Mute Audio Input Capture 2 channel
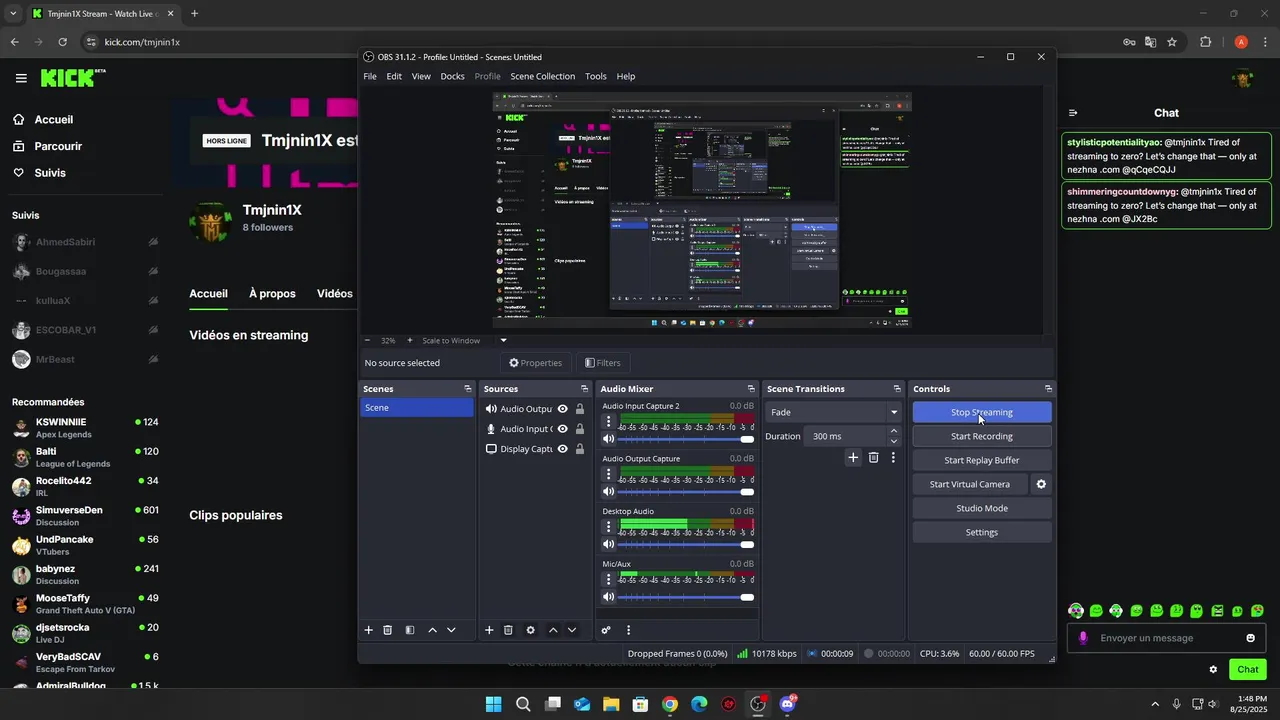 click(x=608, y=439)
